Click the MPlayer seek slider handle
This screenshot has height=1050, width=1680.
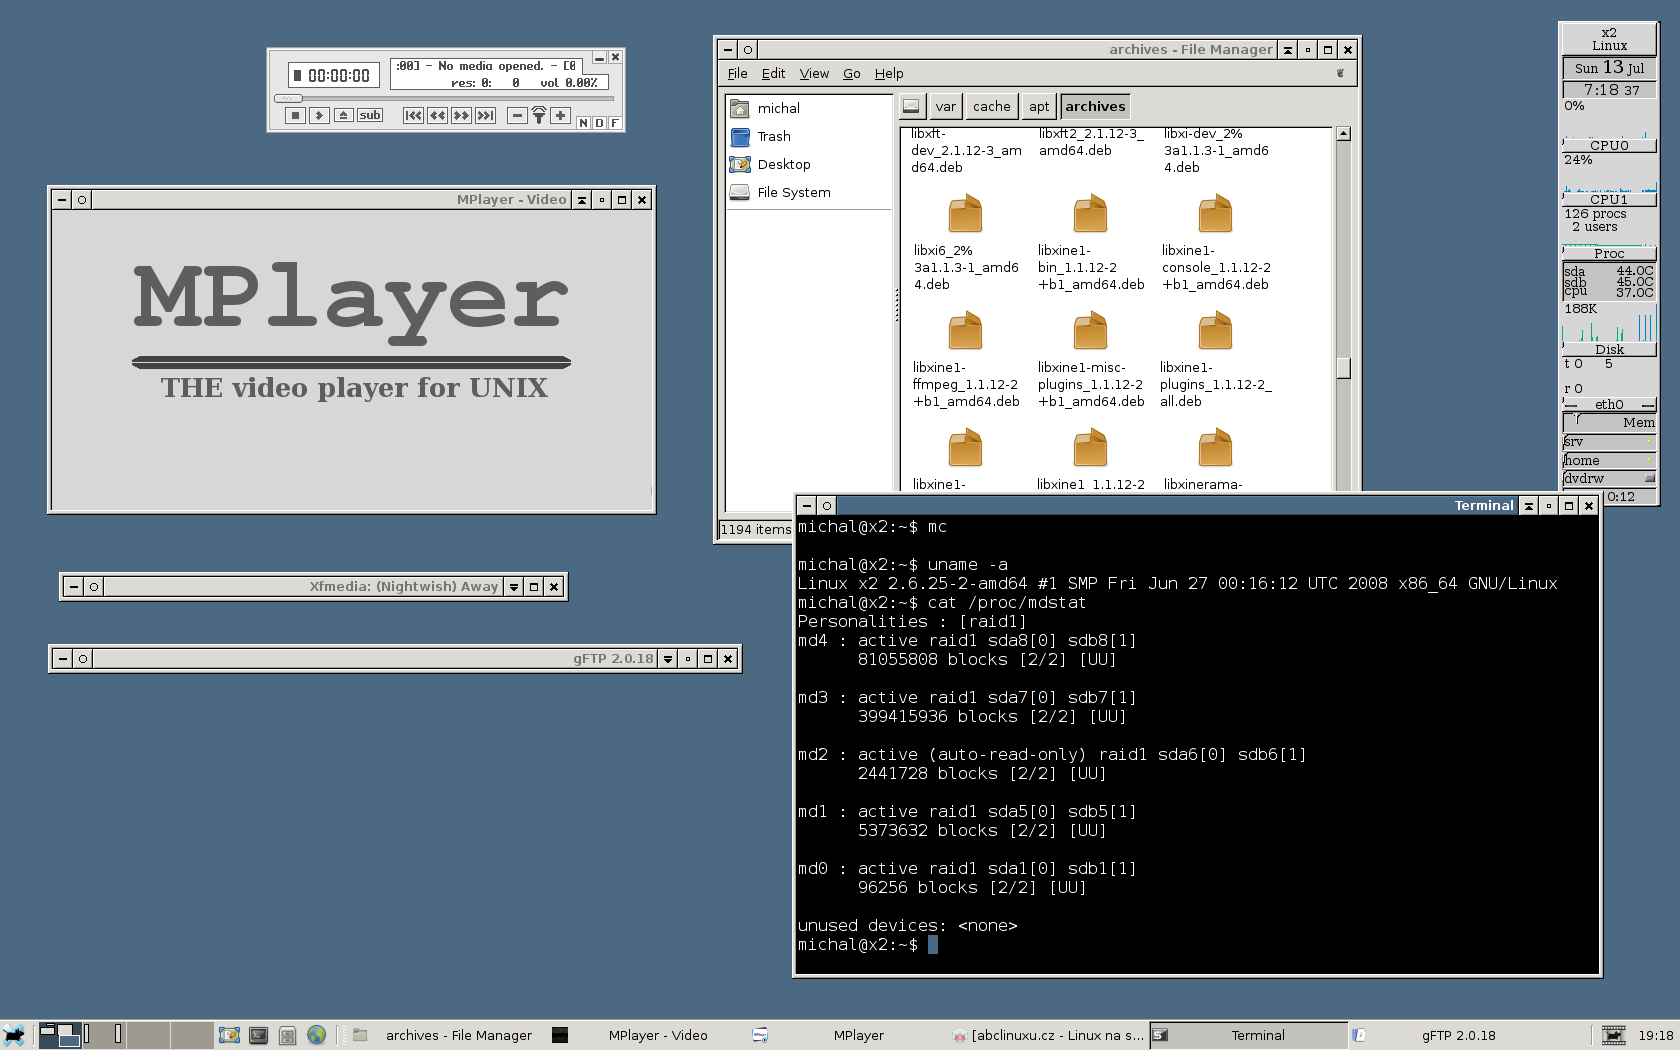coord(288,98)
